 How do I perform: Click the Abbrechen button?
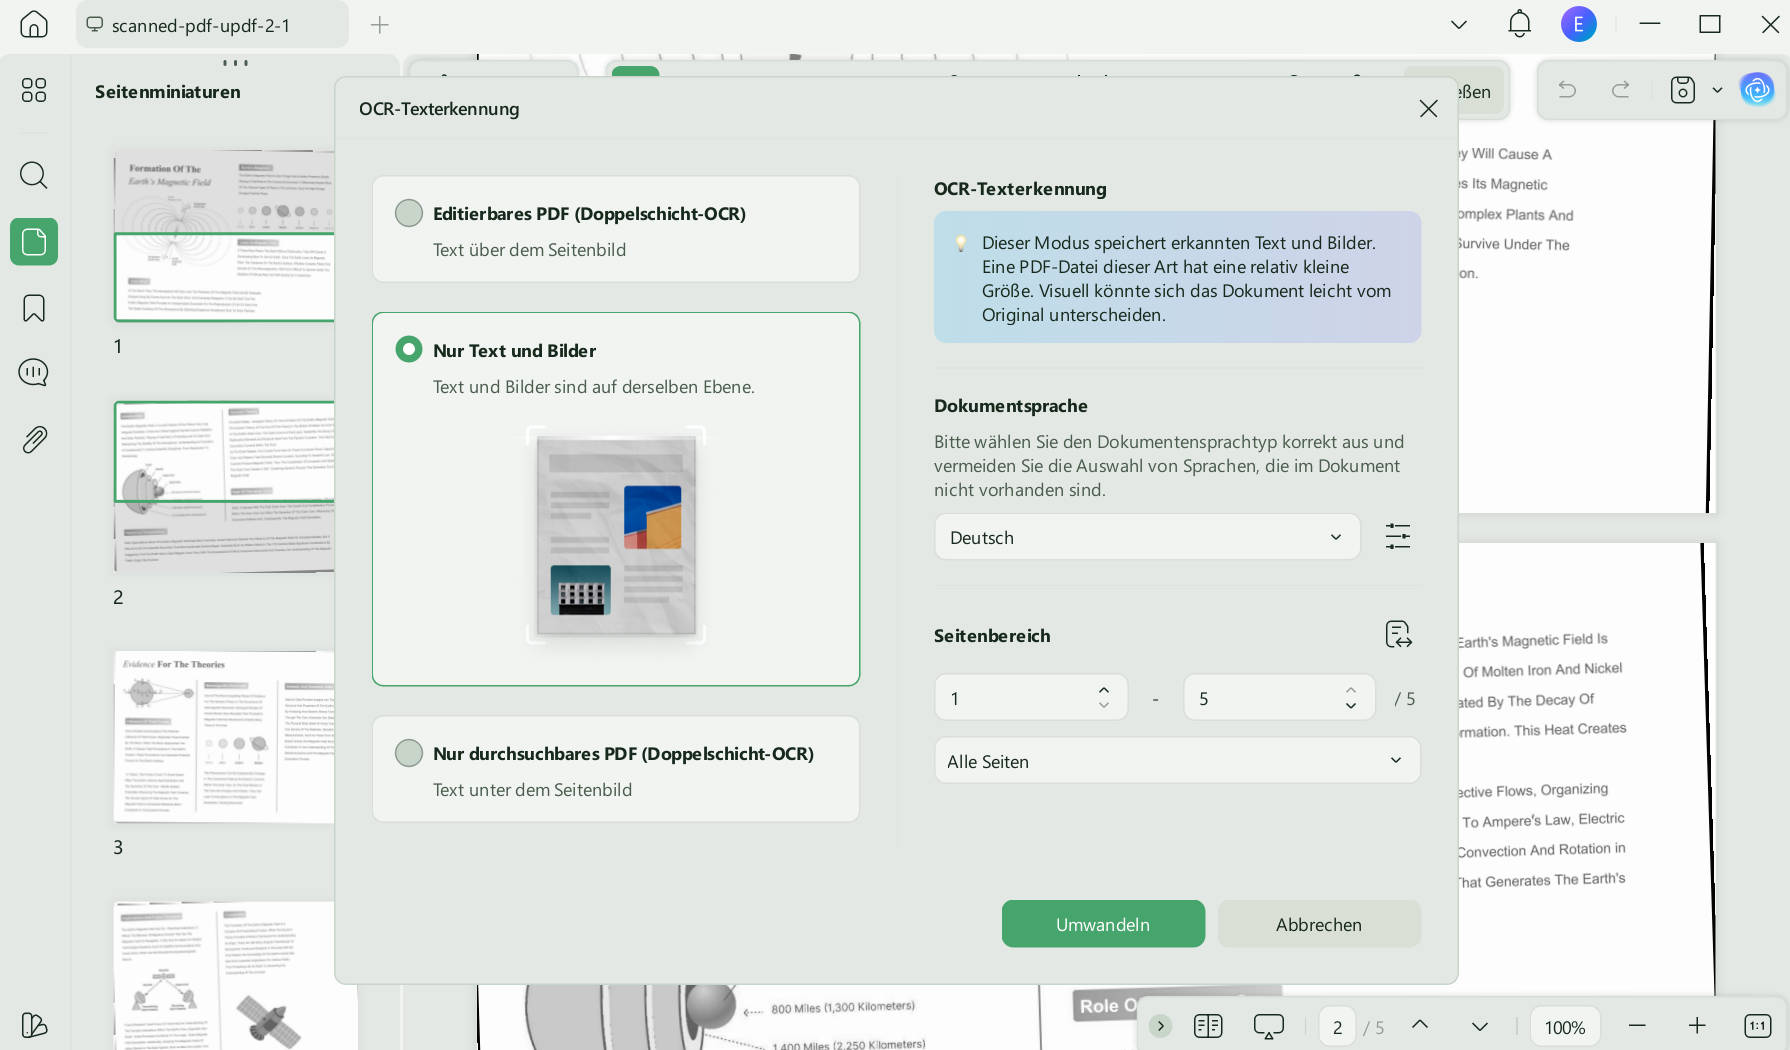coord(1319,924)
